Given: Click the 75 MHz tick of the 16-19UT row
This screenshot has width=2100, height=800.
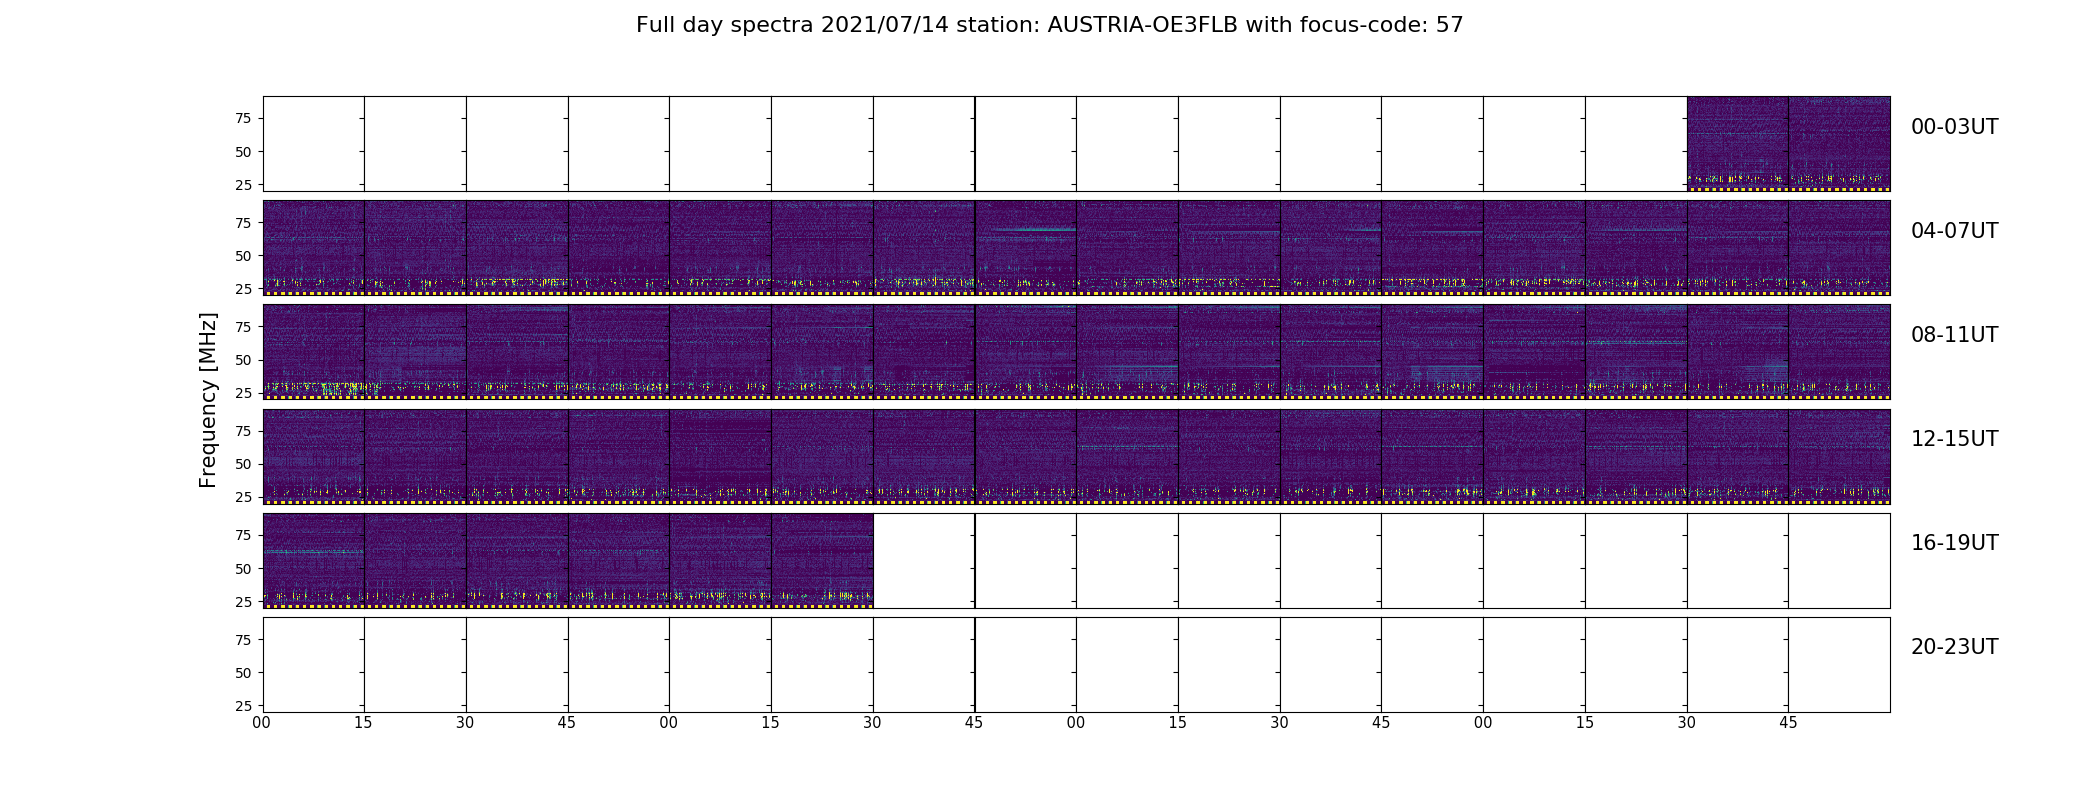Looking at the screenshot, I should tap(243, 535).
